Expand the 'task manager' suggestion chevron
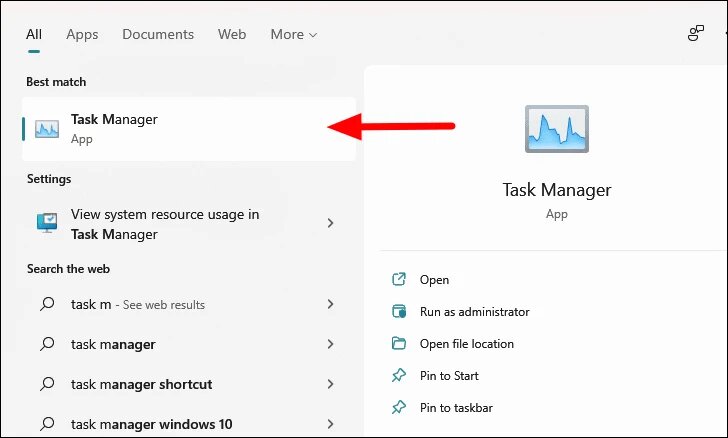Screen dimensions: 728x438 (330, 344)
